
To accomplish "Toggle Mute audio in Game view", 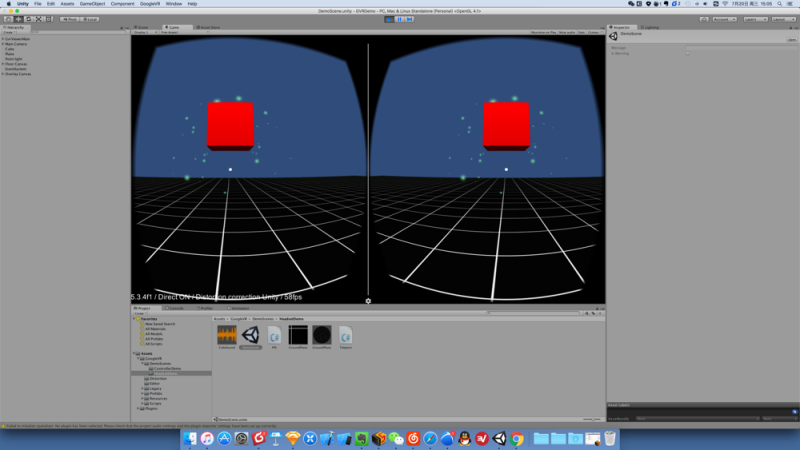I will 566,32.
